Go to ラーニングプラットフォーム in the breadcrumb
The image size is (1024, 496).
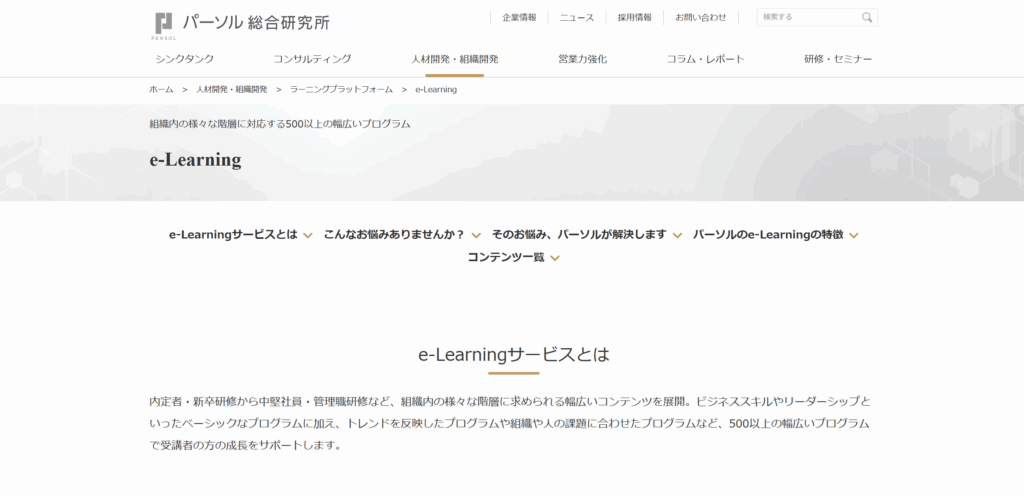tap(342, 89)
